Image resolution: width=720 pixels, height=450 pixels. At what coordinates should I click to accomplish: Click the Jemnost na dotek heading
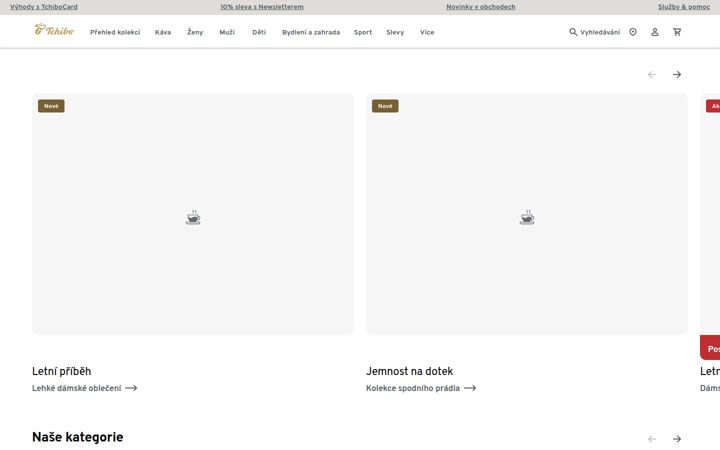410,371
